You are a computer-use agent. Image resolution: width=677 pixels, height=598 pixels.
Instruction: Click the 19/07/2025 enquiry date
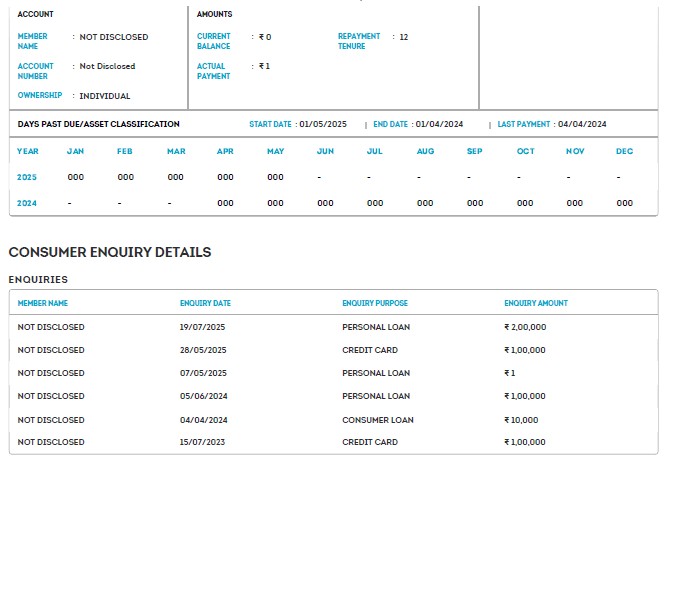tap(203, 327)
